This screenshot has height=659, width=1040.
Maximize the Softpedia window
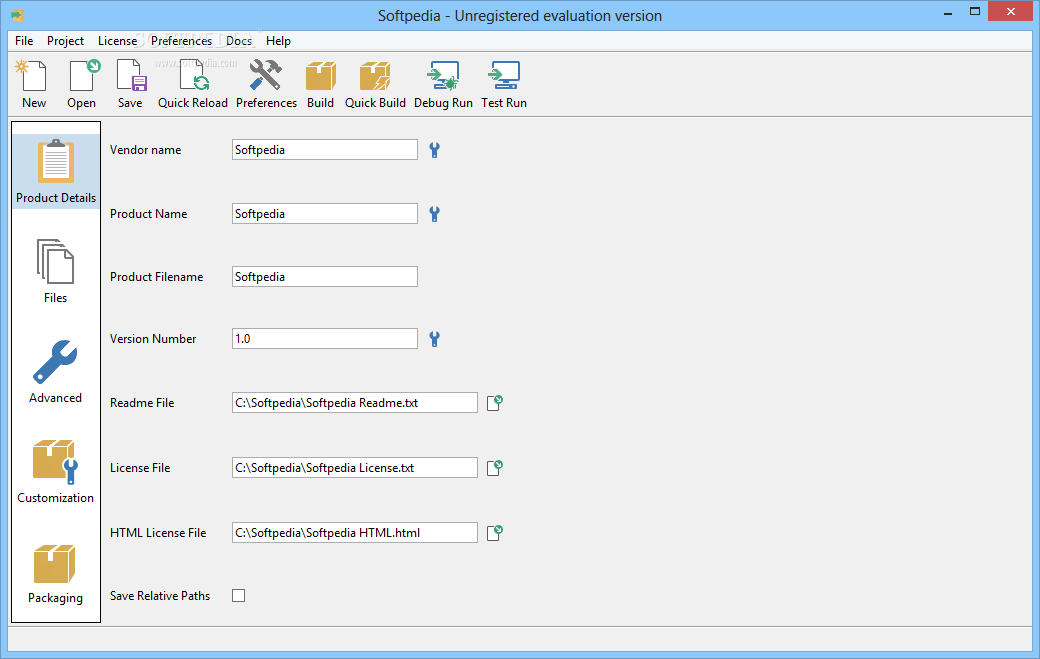[x=974, y=12]
